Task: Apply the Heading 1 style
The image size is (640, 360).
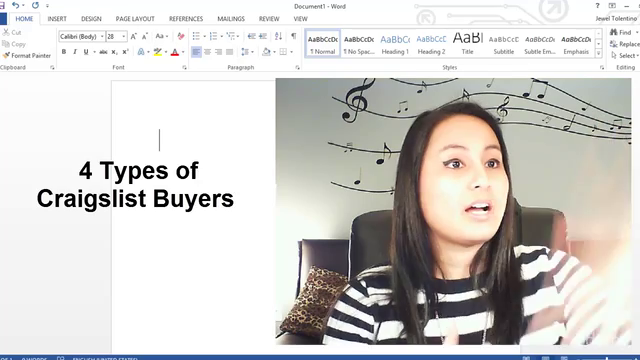Action: coord(395,44)
